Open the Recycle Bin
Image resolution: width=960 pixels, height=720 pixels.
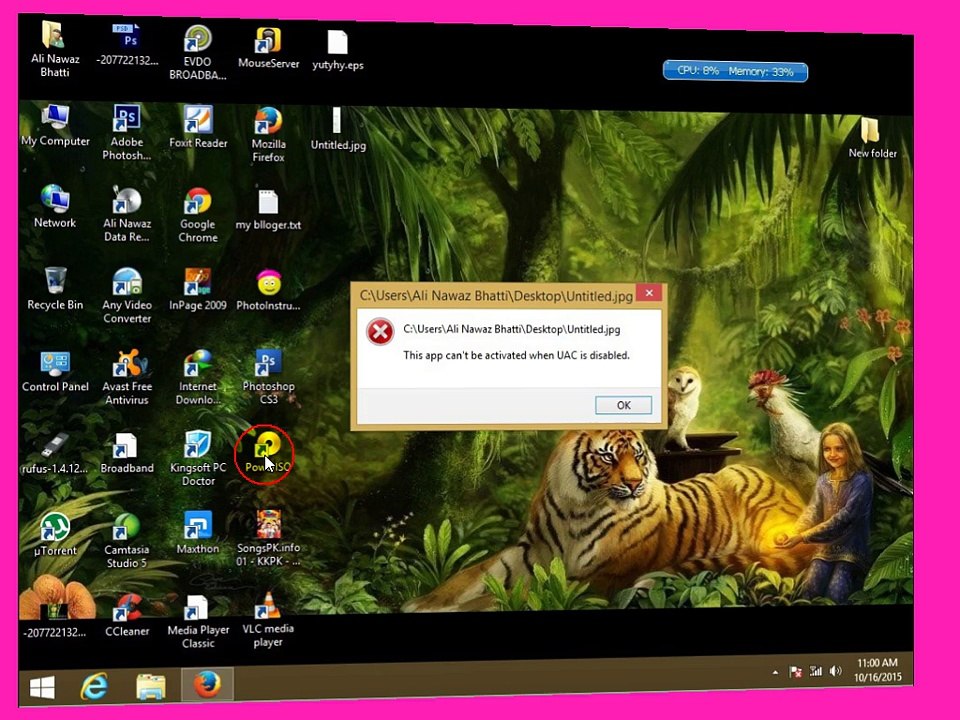(55, 288)
